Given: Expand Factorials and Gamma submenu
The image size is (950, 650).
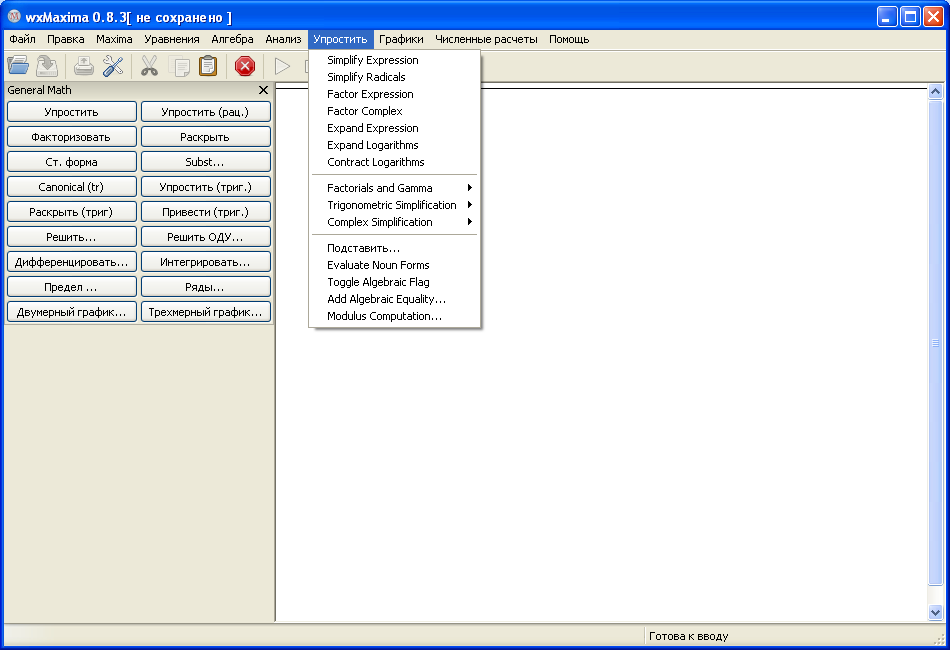Looking at the screenshot, I should click(x=395, y=188).
